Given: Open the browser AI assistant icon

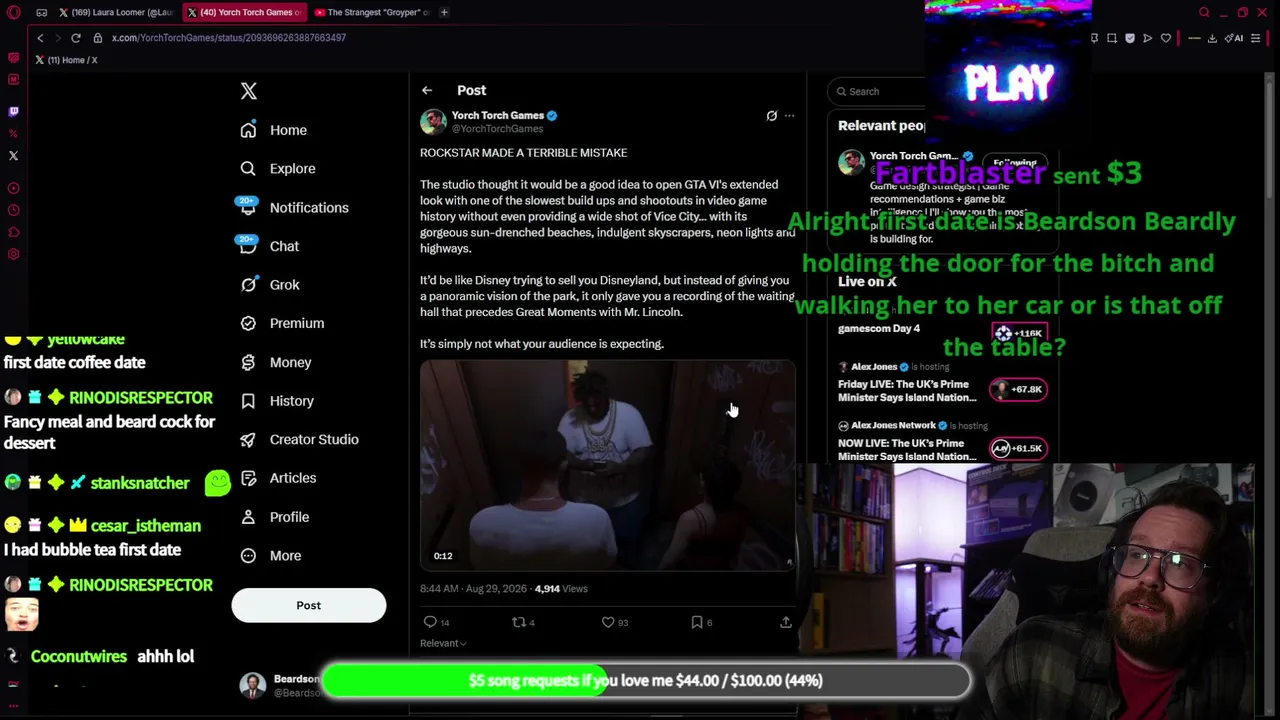Looking at the screenshot, I should 1236,38.
